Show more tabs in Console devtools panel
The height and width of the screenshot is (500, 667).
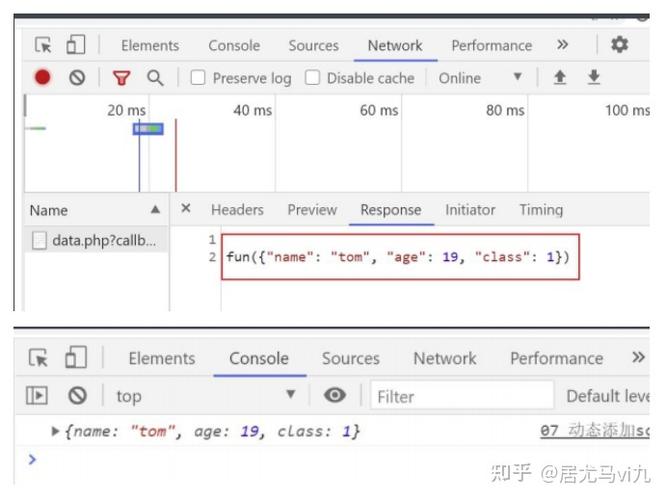point(638,357)
